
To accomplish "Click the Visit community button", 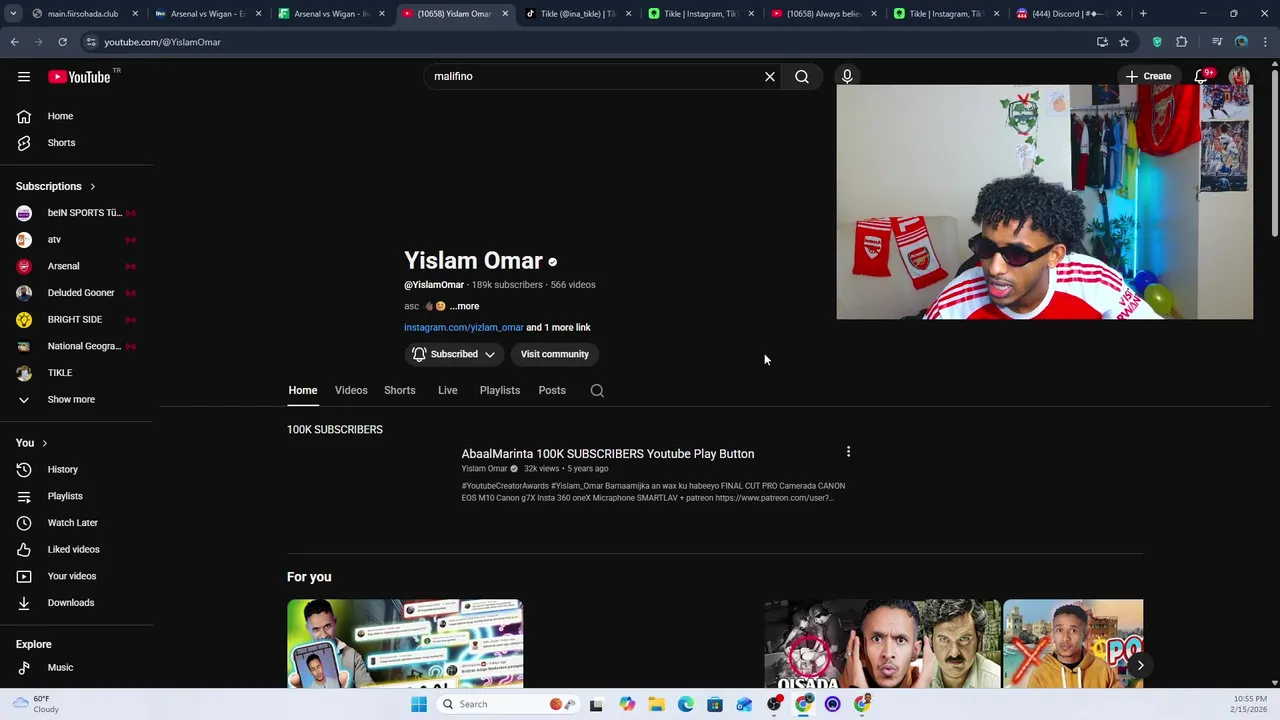I will point(554,354).
